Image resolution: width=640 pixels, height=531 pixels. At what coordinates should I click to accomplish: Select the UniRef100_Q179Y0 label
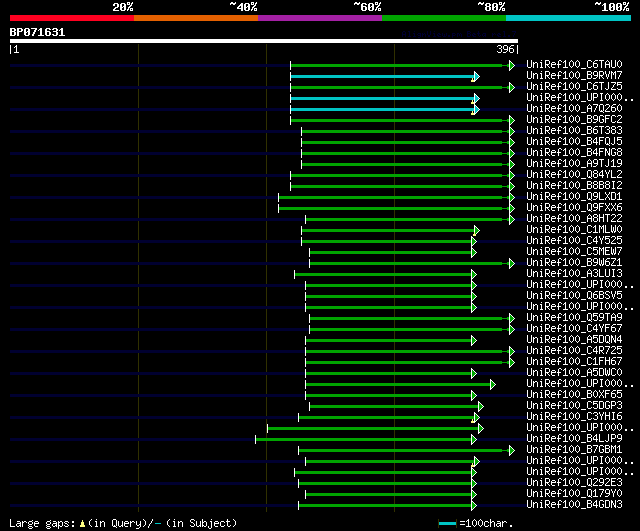(x=574, y=494)
